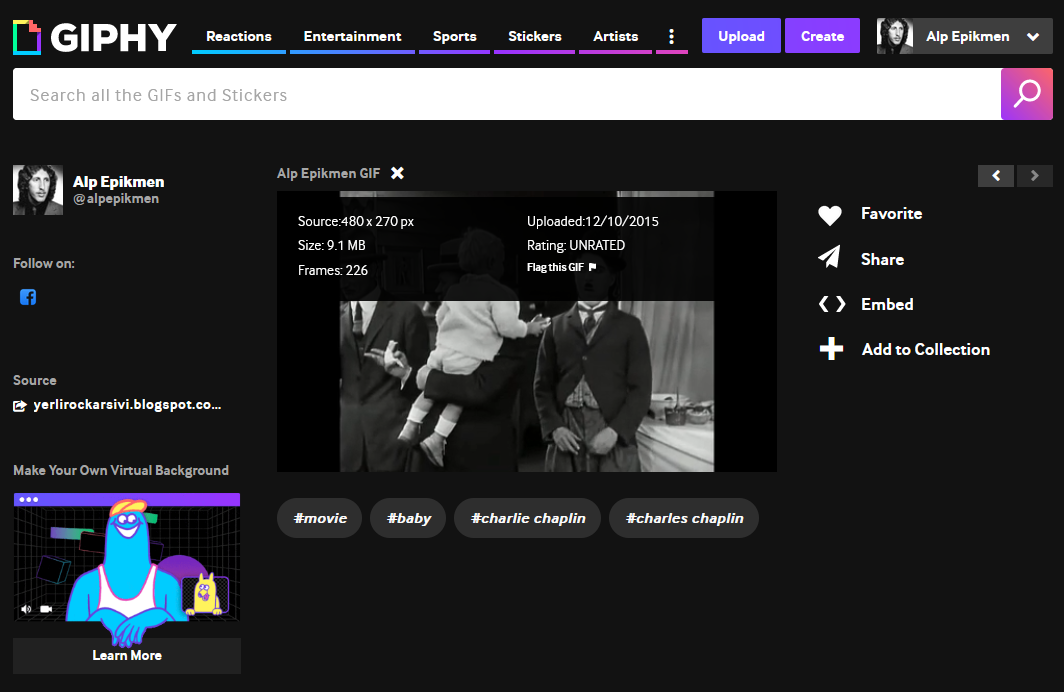Select the #charlie chaplin tag

tap(528, 518)
